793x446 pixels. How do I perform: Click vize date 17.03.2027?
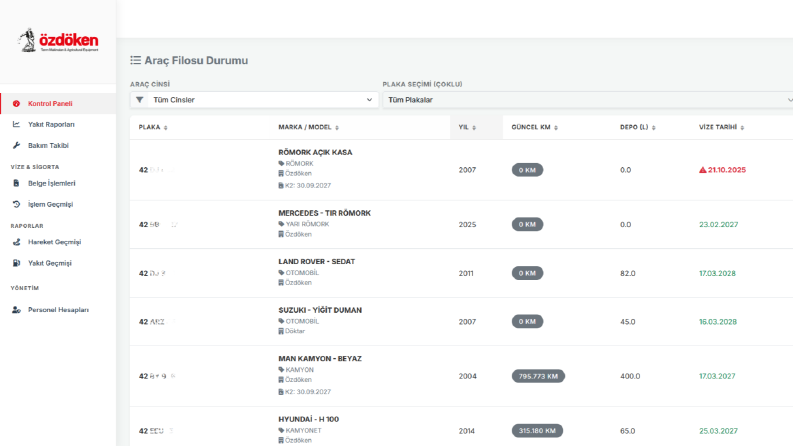(718, 376)
